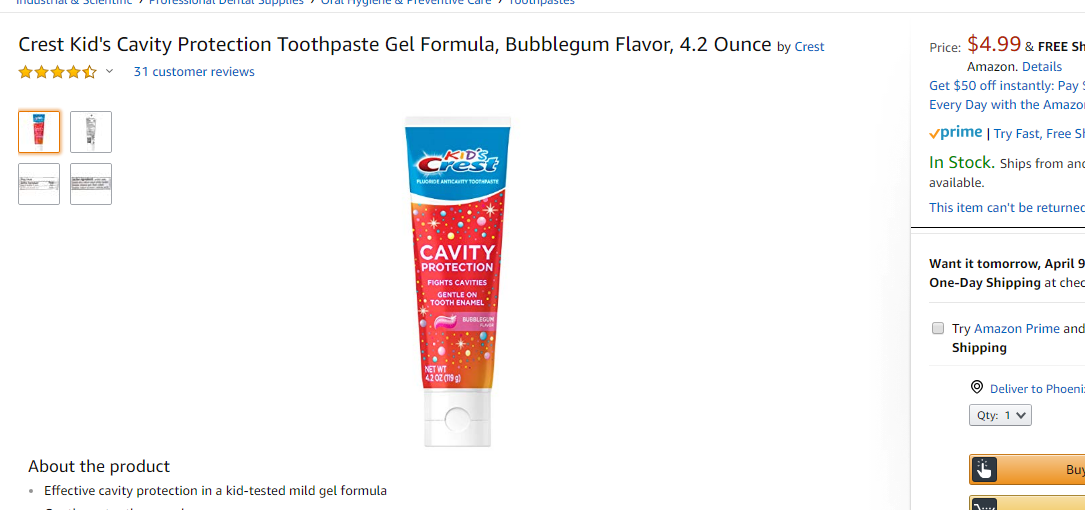Click the Get $50 off instantly offer
The height and width of the screenshot is (510, 1085).
tap(1007, 86)
